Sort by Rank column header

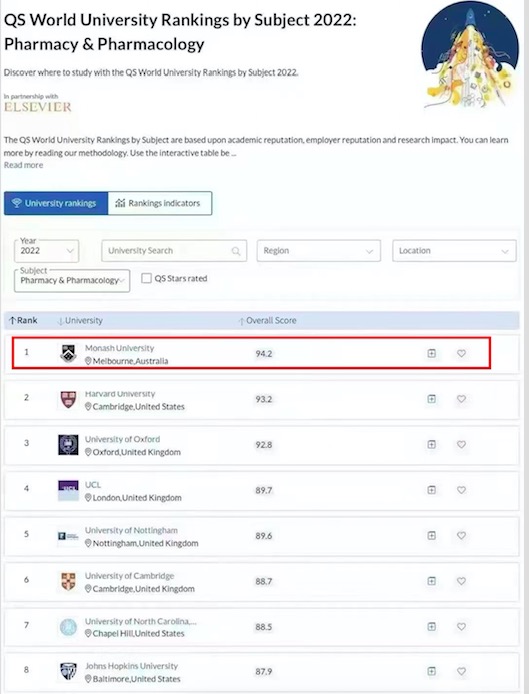click(x=23, y=320)
